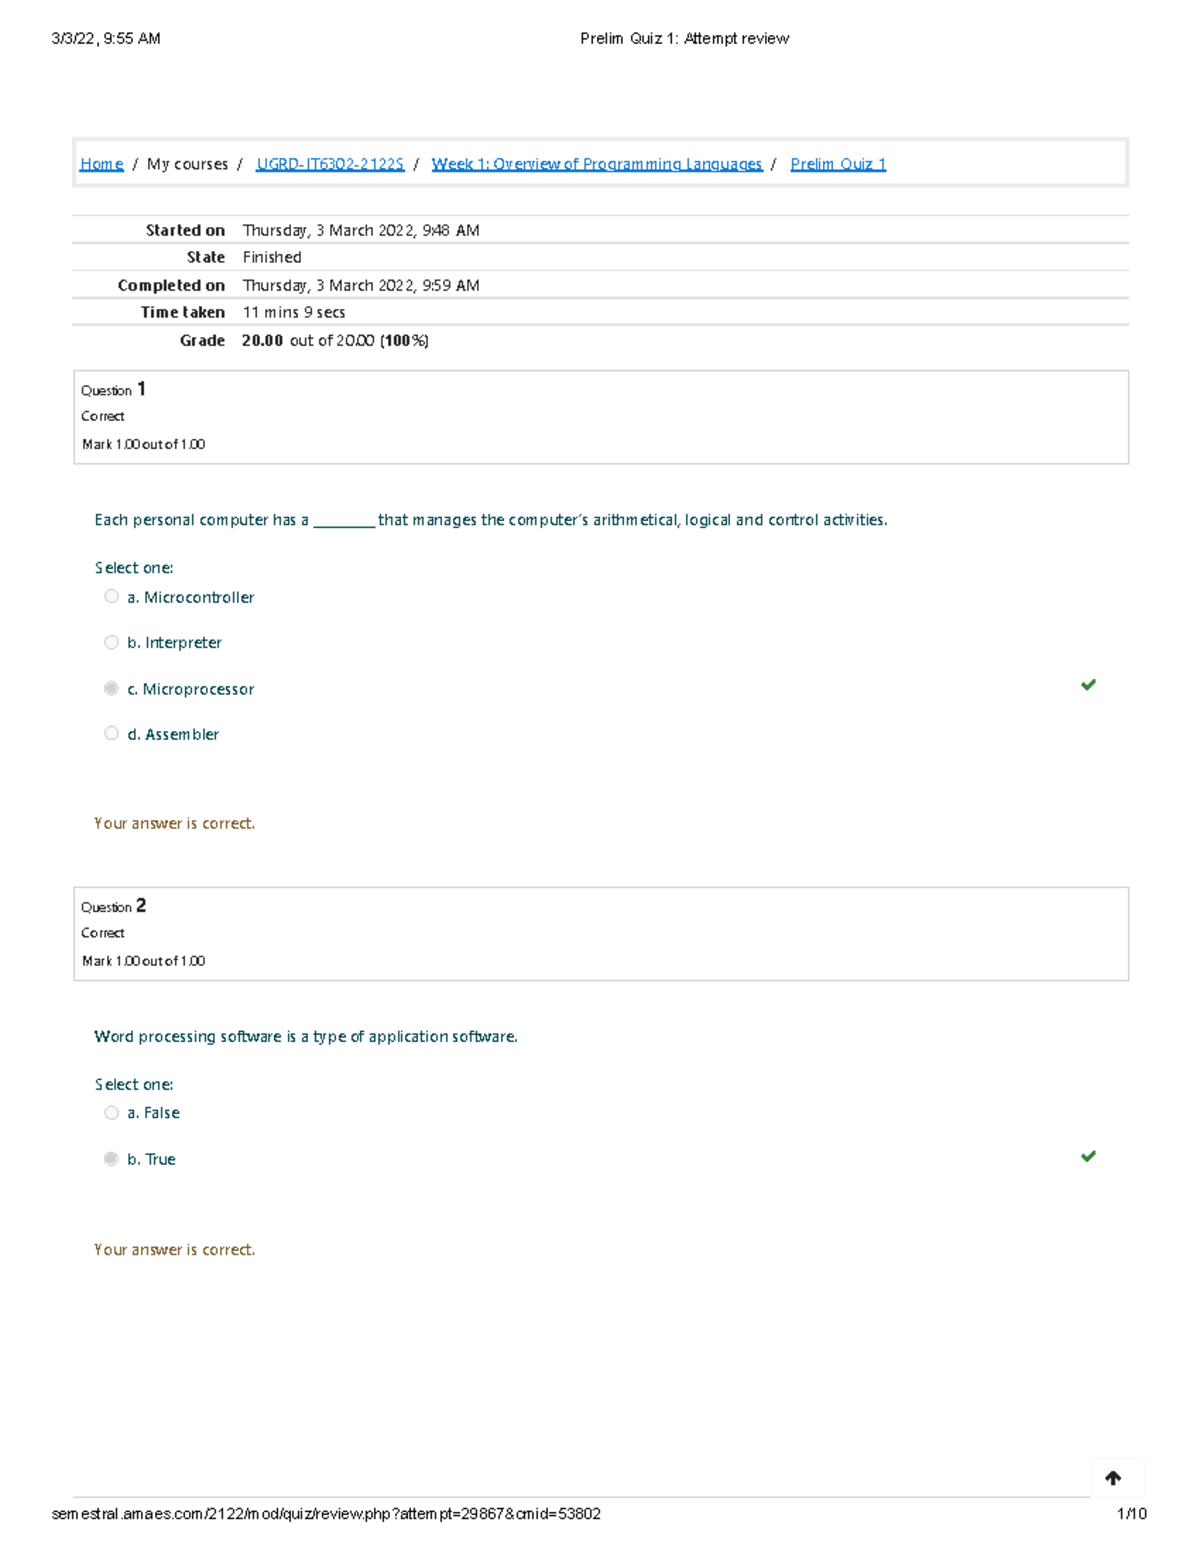Select False radio button in Question 2
The height and width of the screenshot is (1553, 1200).
click(x=111, y=1113)
